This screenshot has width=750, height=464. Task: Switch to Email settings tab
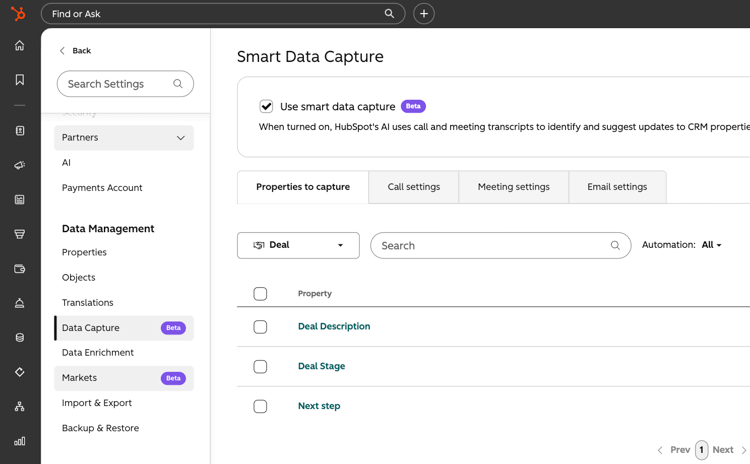click(617, 187)
